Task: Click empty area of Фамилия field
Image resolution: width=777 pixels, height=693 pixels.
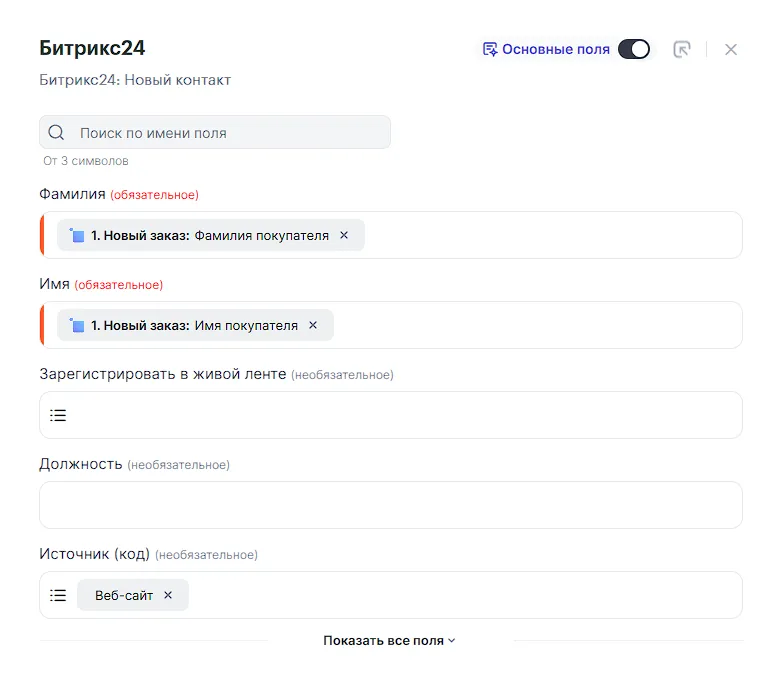Action: (x=550, y=235)
